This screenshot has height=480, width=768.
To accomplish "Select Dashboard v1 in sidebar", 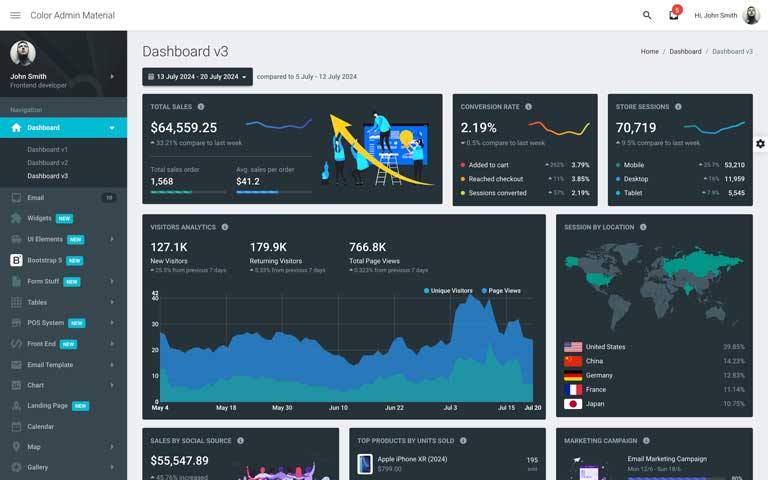I will point(47,149).
